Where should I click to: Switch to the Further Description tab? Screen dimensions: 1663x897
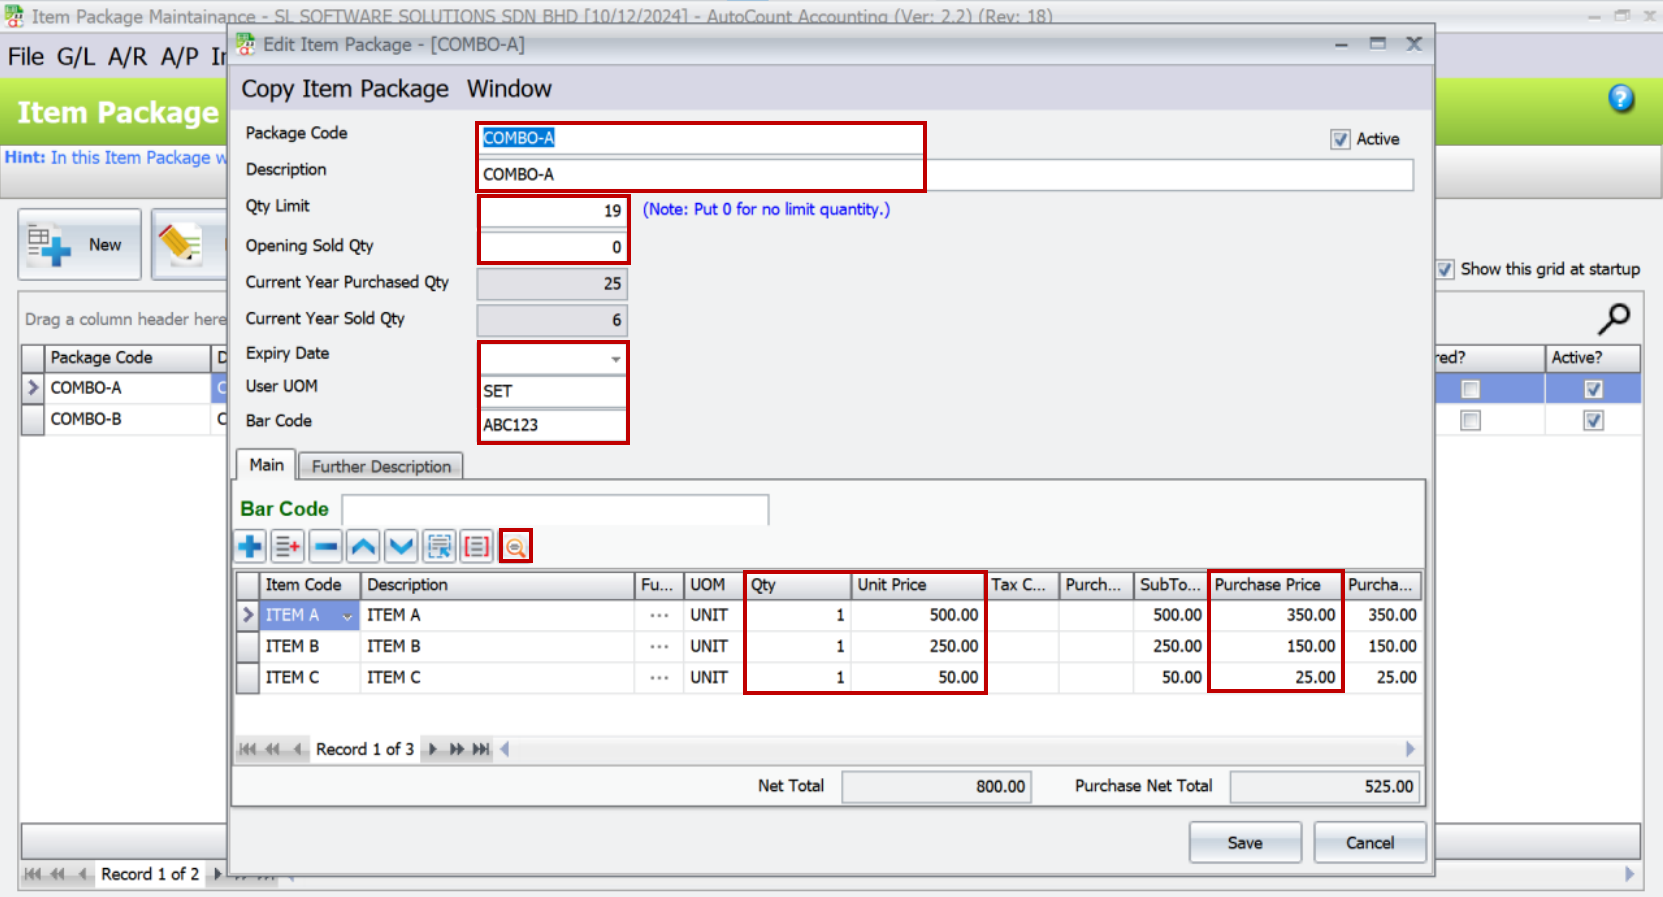pyautogui.click(x=381, y=466)
